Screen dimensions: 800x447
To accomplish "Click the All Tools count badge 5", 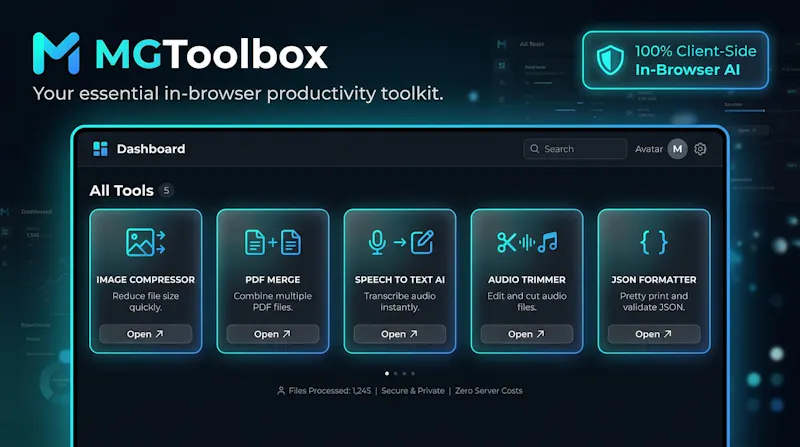I will (x=166, y=190).
